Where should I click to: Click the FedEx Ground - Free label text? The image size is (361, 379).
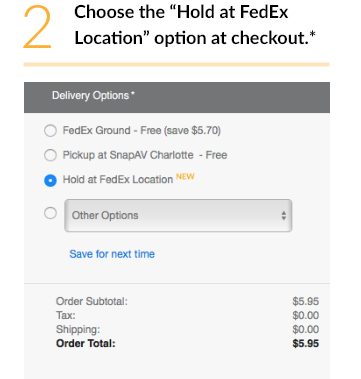(142, 130)
